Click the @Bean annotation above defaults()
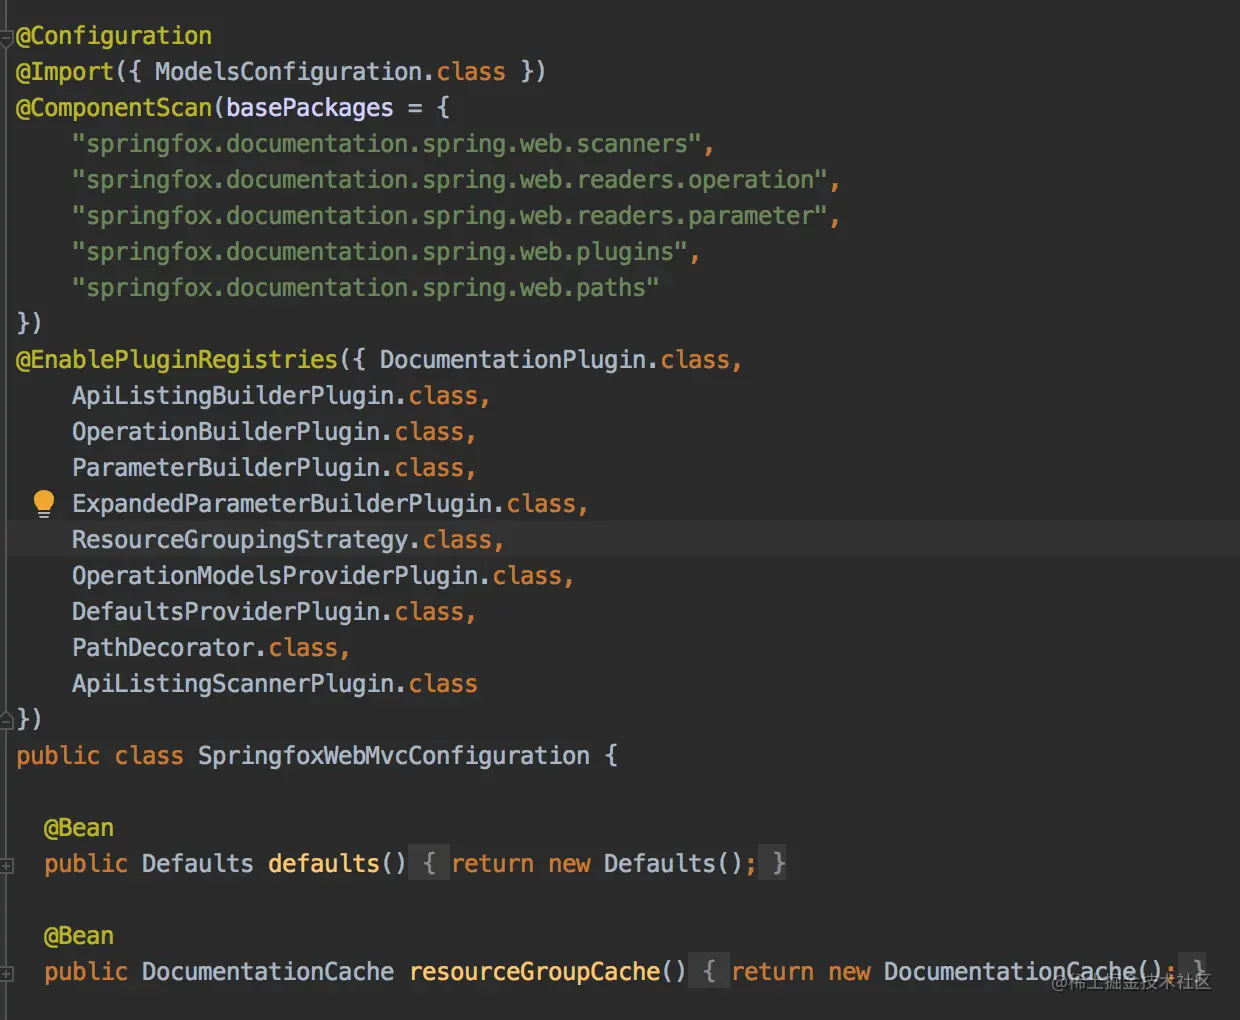The image size is (1240, 1020). point(79,828)
